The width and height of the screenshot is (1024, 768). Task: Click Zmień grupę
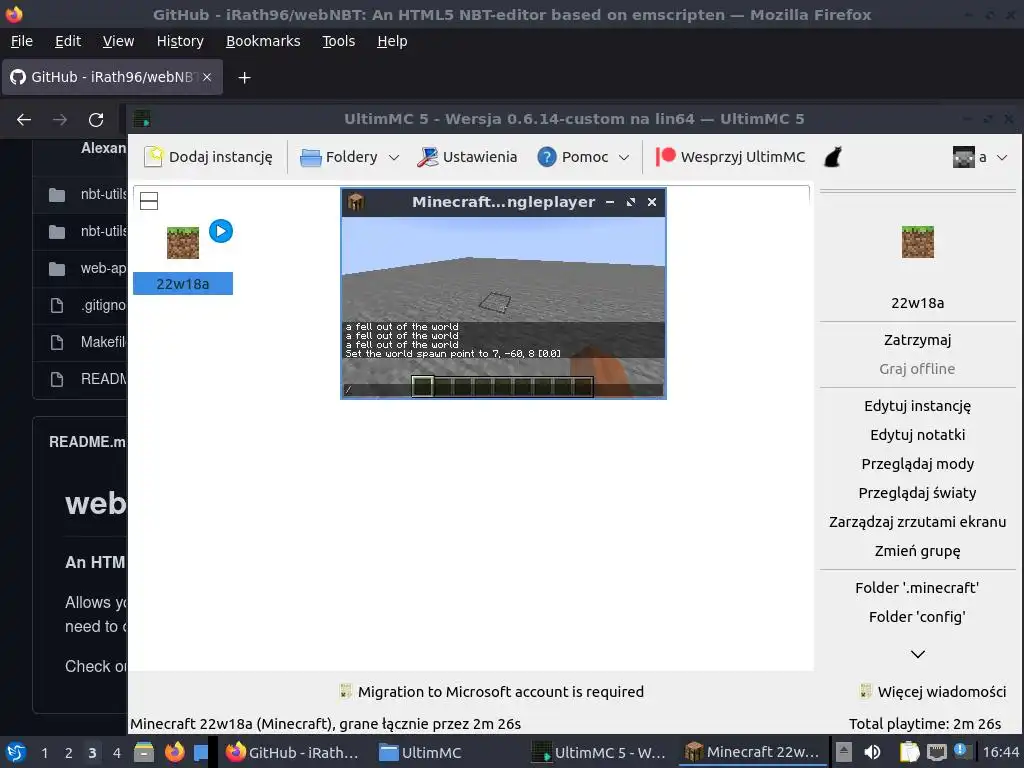click(x=918, y=551)
